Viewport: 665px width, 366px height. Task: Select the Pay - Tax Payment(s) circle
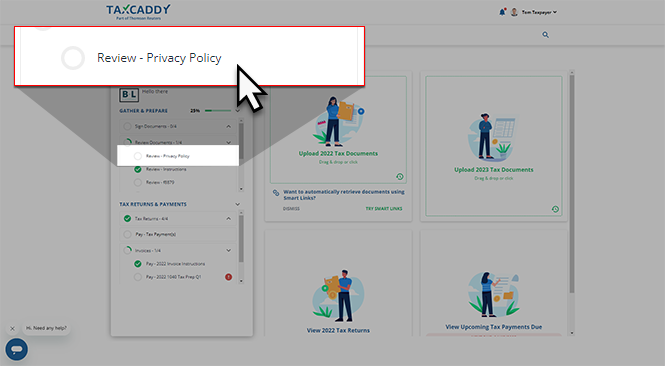pos(127,234)
